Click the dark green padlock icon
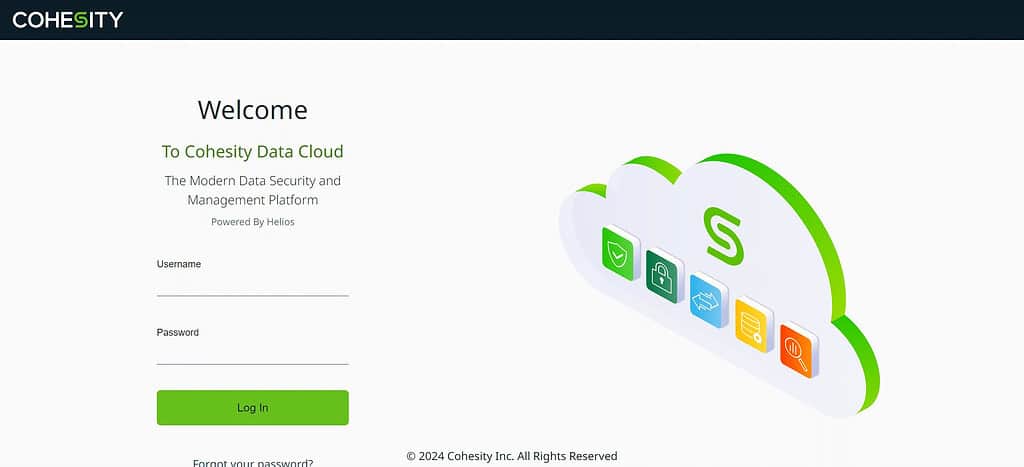Screen dimensions: 1024x467 (x=664, y=276)
